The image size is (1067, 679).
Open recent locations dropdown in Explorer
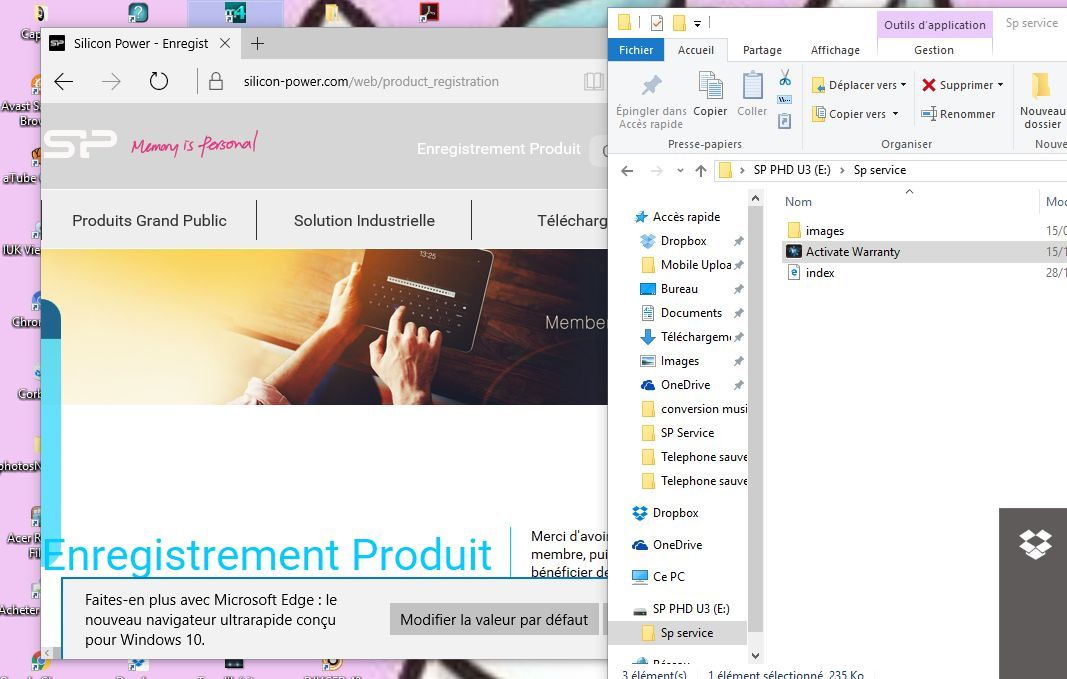coord(680,171)
